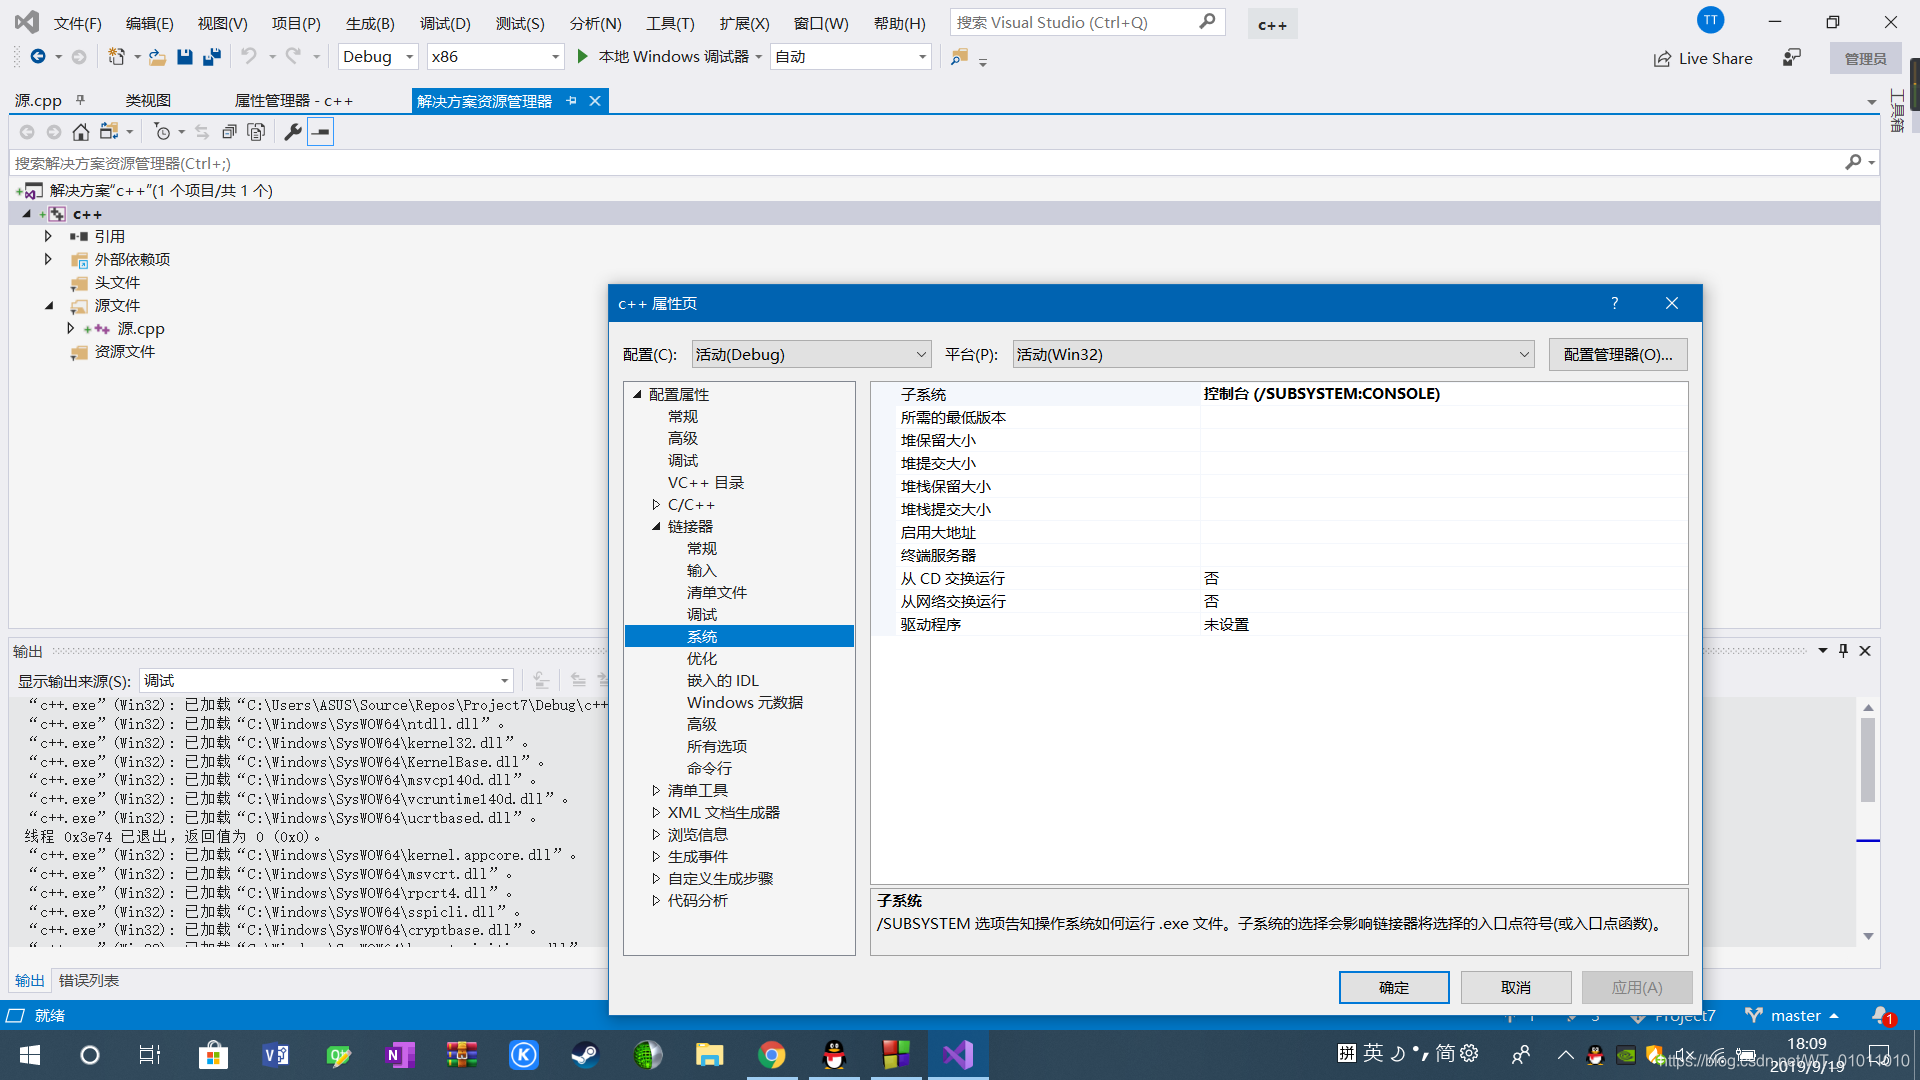The image size is (1920, 1080).
Task: Collapse the 源文件 folder node
Action: (x=48, y=305)
